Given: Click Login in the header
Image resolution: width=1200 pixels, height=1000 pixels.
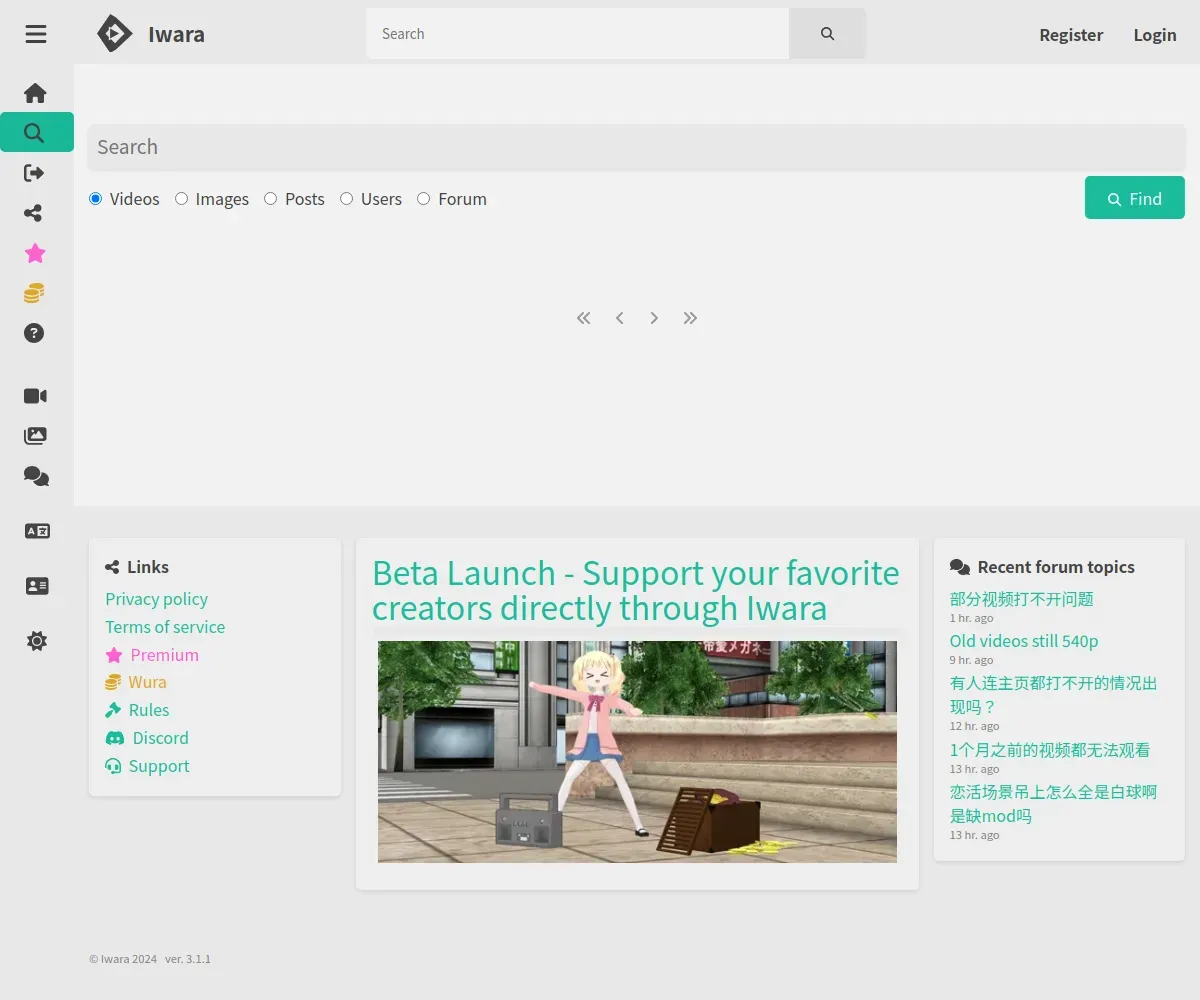Looking at the screenshot, I should (x=1155, y=35).
